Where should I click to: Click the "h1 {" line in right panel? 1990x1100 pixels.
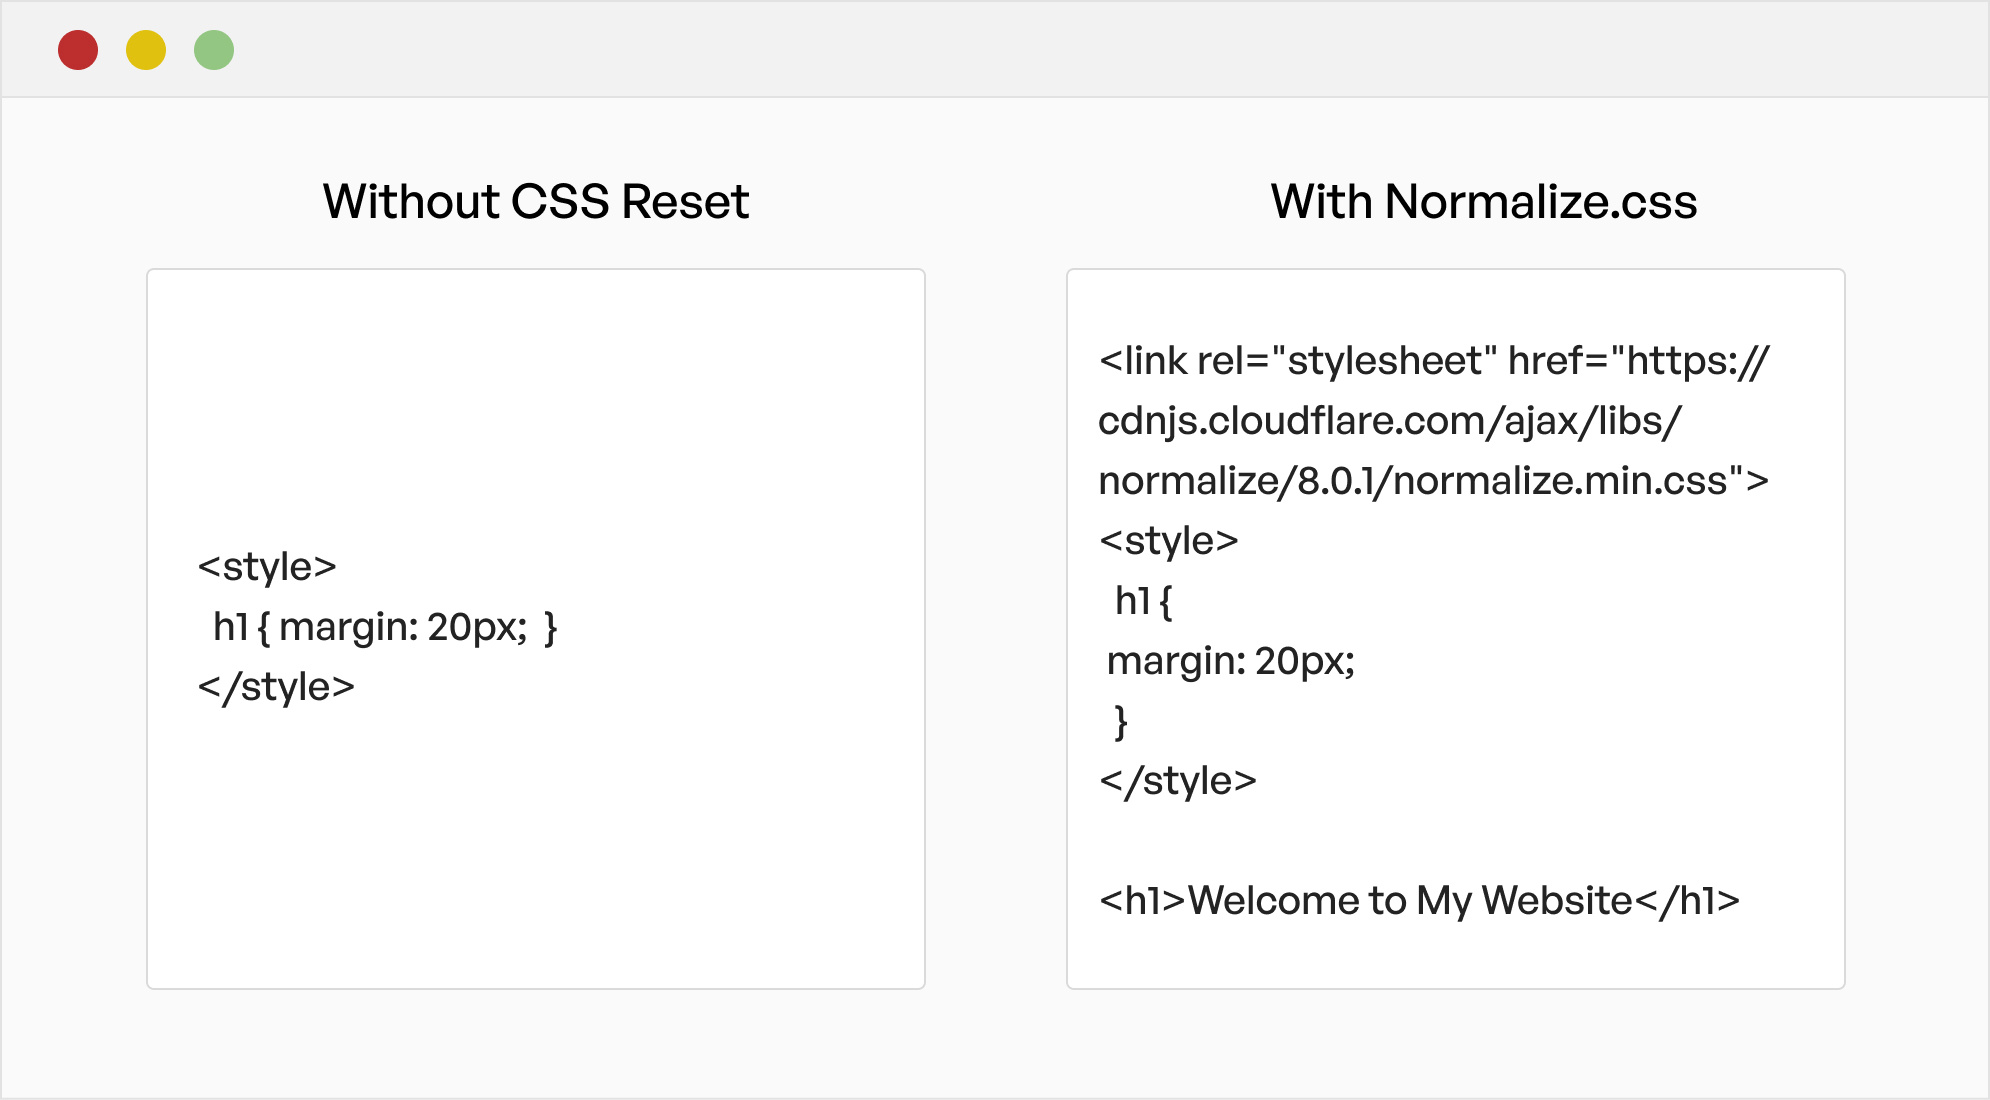pos(1143,601)
